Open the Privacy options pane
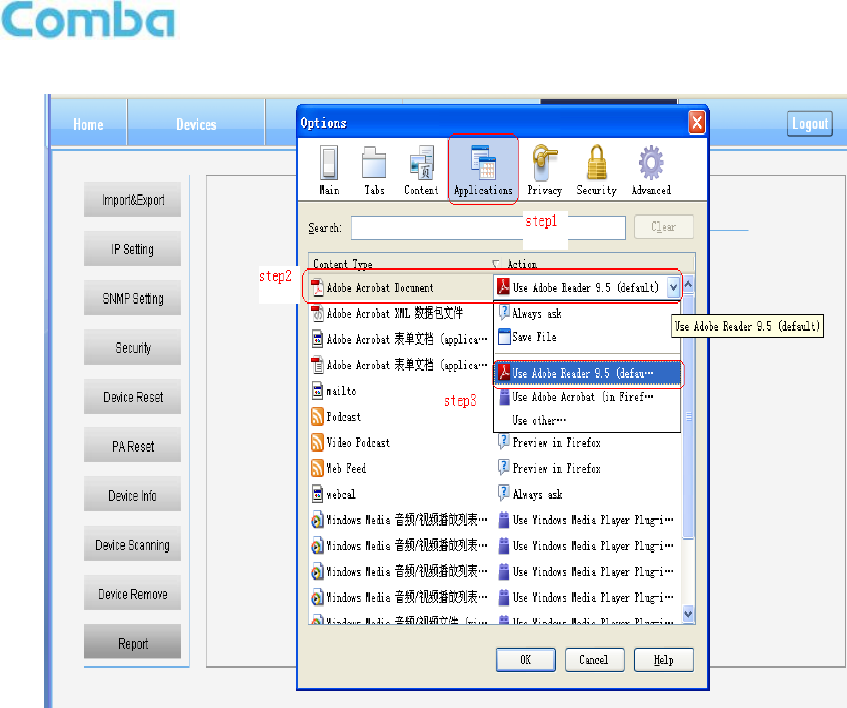Screen dimensions: 847x708 tap(544, 170)
